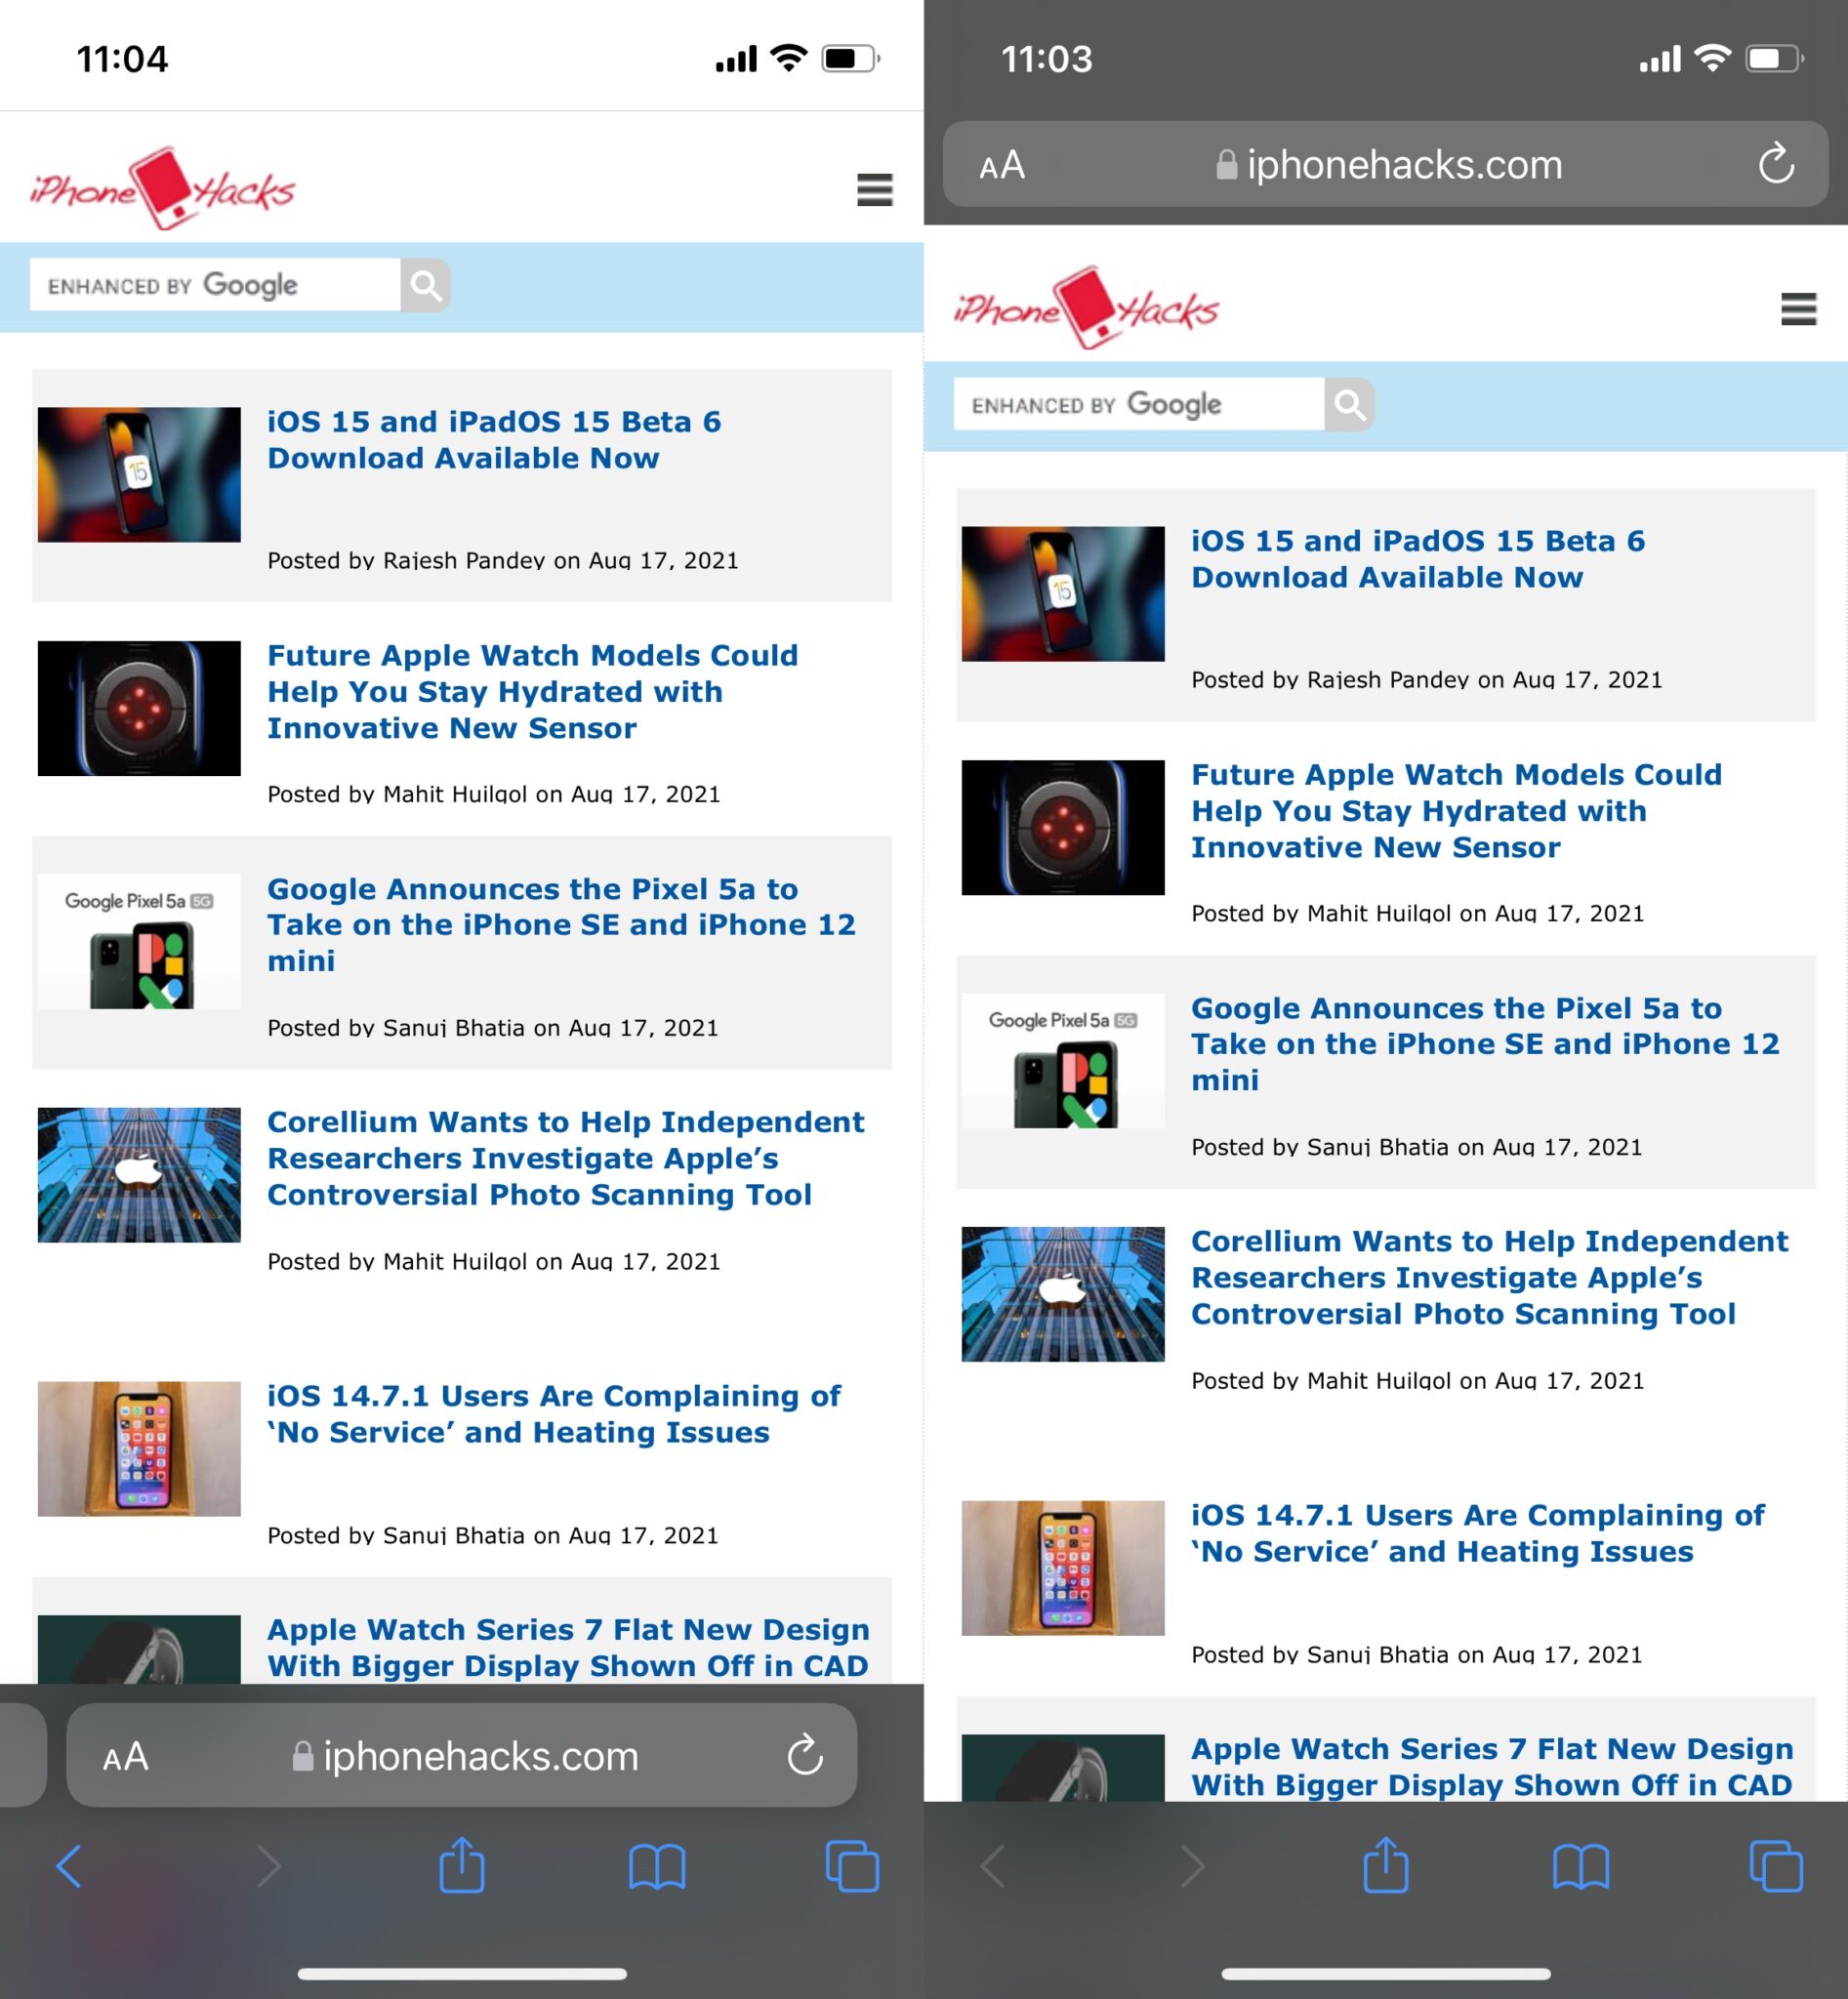The width and height of the screenshot is (1848, 1999).
Task: Open iOS 15 Beta 6 article in 11:04 screen
Action: tap(494, 440)
